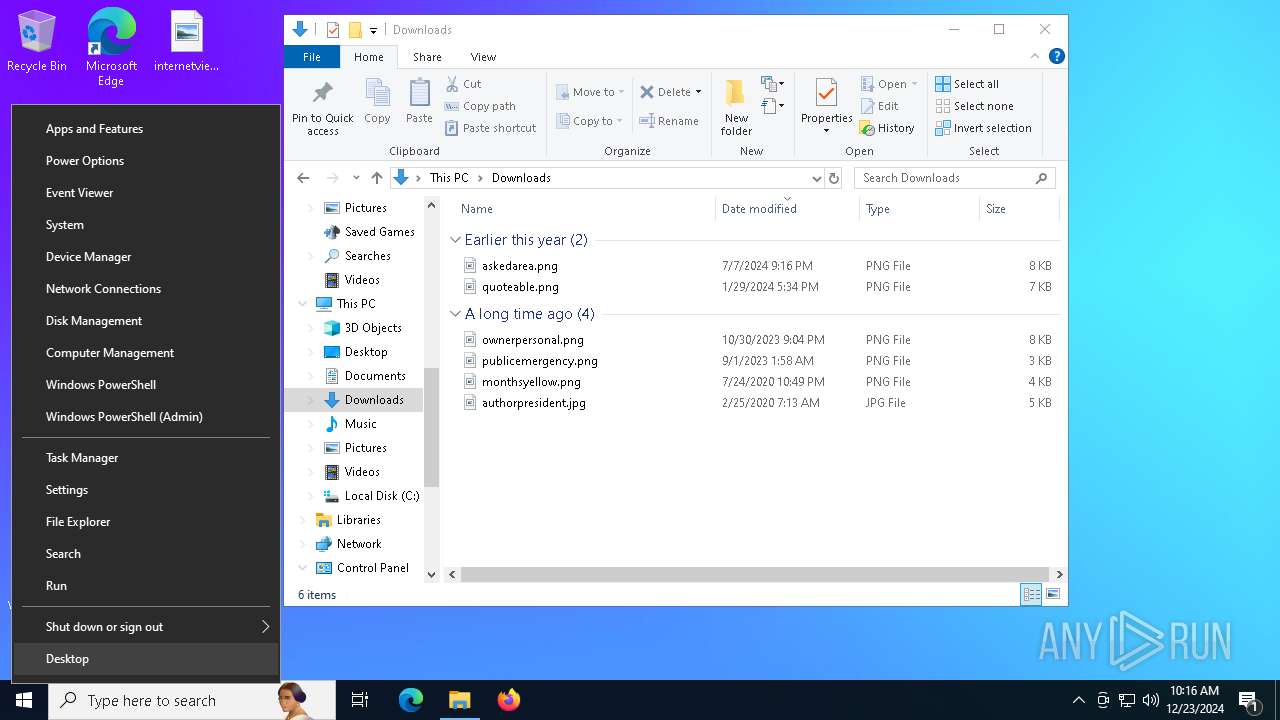Click the navigation pane scroll down arrow
This screenshot has height=720, width=1280.
click(432, 575)
